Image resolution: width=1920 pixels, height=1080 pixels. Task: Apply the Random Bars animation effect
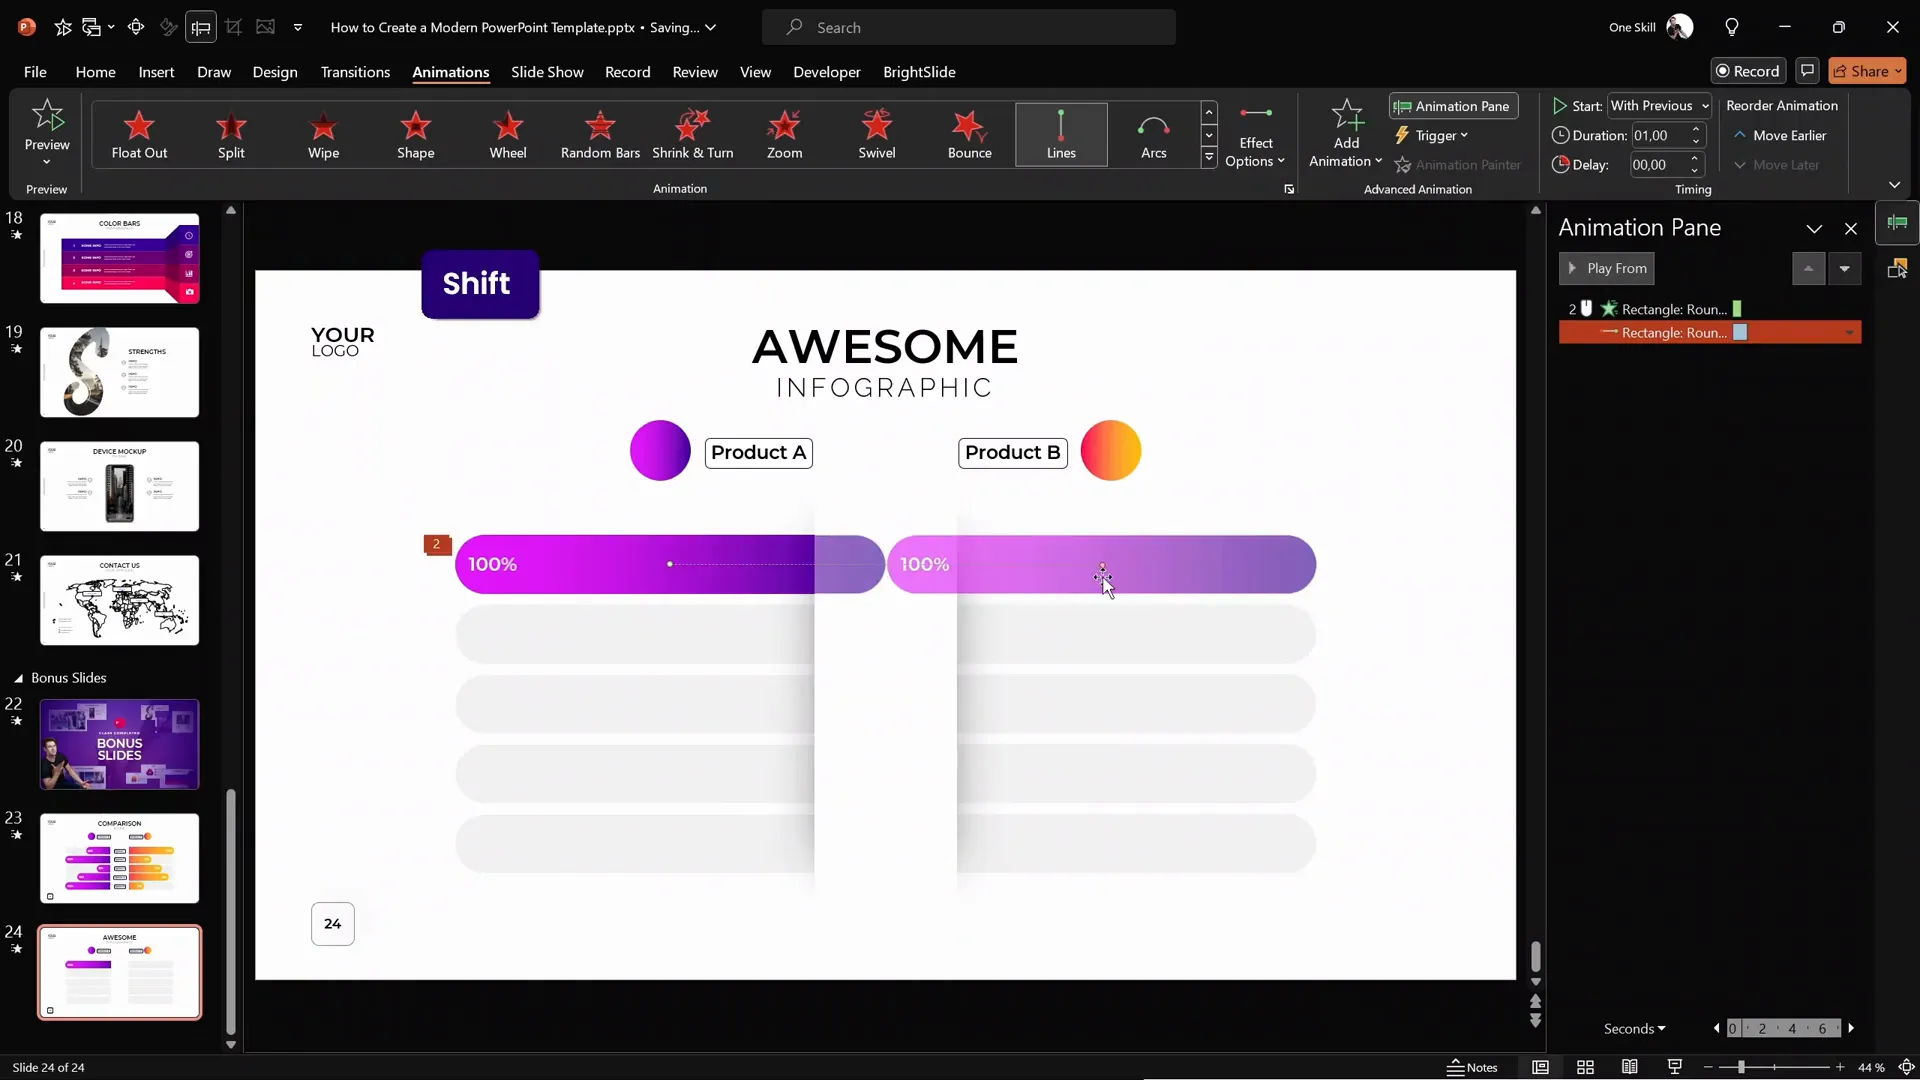[x=600, y=134]
